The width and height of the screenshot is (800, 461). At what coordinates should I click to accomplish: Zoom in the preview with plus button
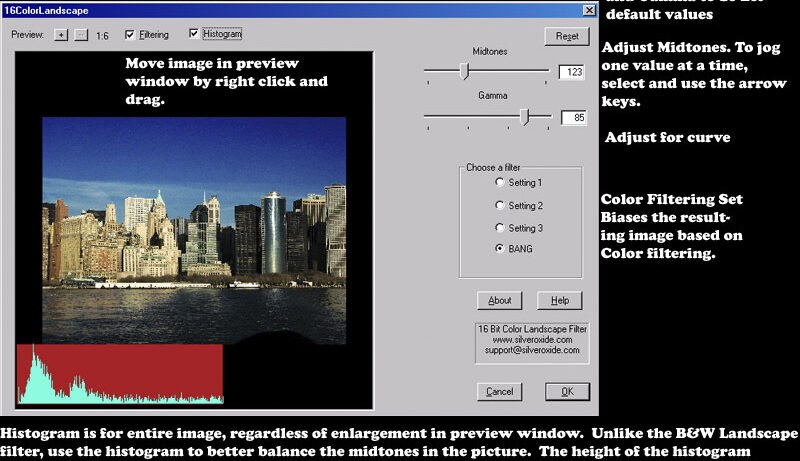pos(61,35)
